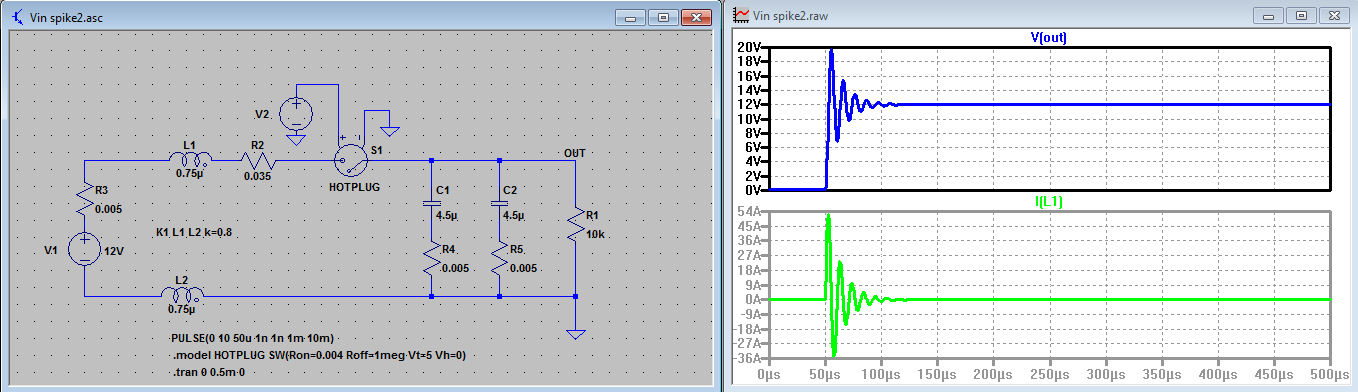This screenshot has height=392, width=1358.
Task: Click the 500µs time axis label
Action: click(x=1330, y=375)
